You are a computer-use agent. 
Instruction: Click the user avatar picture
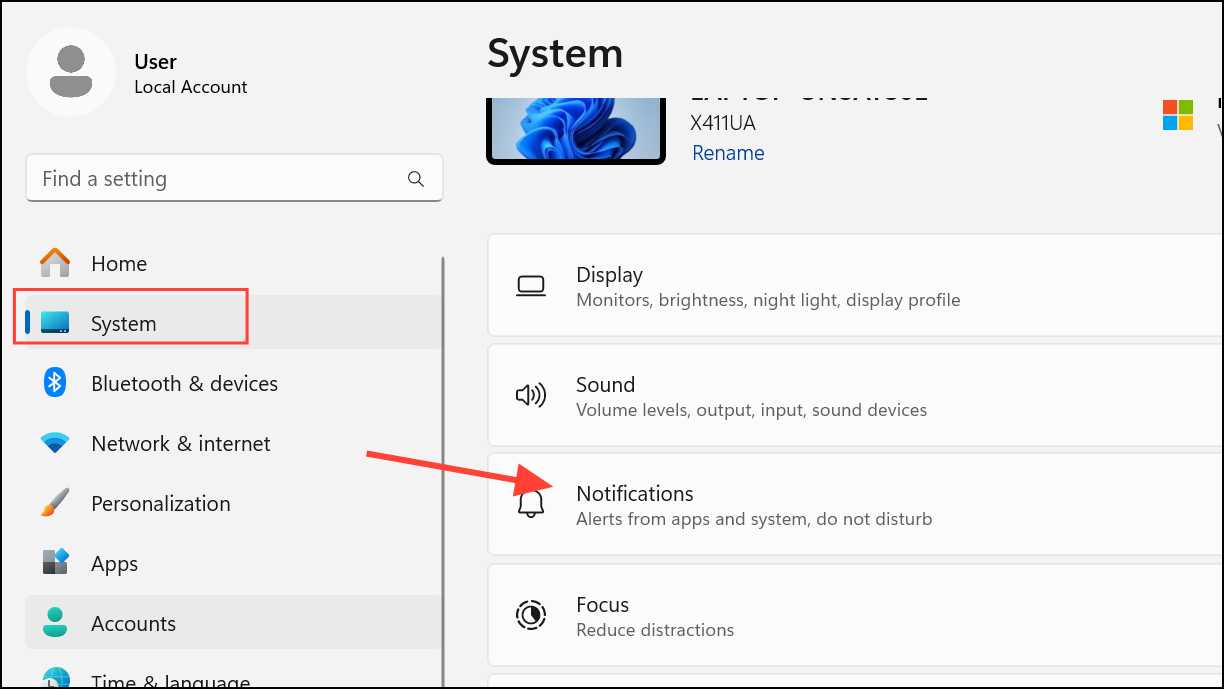point(70,72)
